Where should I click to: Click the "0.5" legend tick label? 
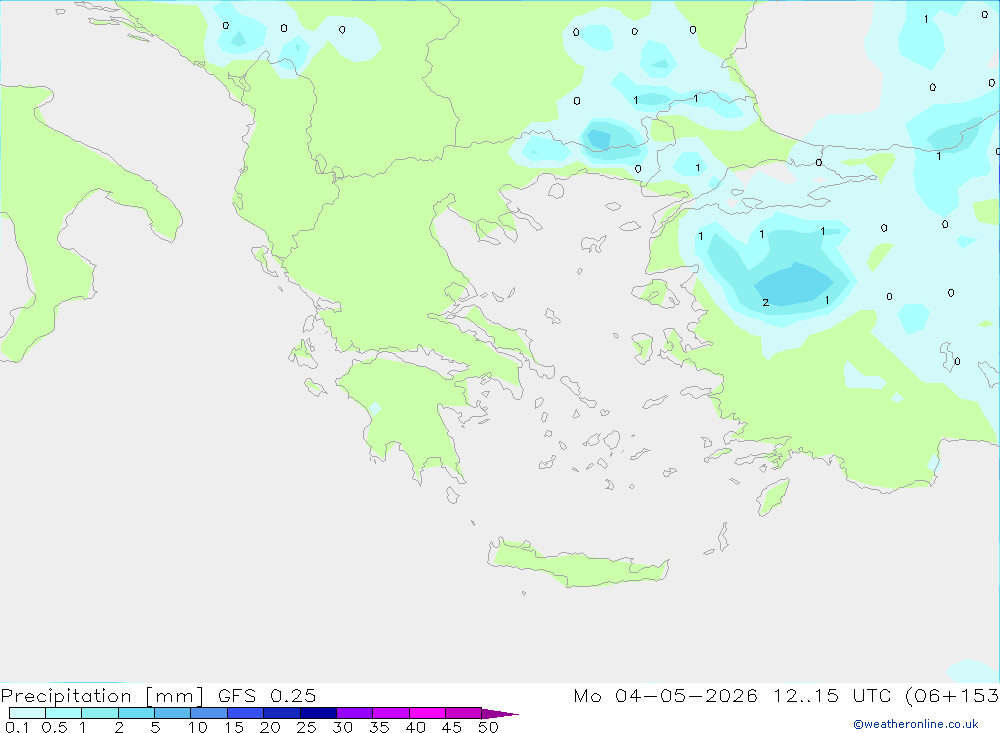(x=54, y=727)
